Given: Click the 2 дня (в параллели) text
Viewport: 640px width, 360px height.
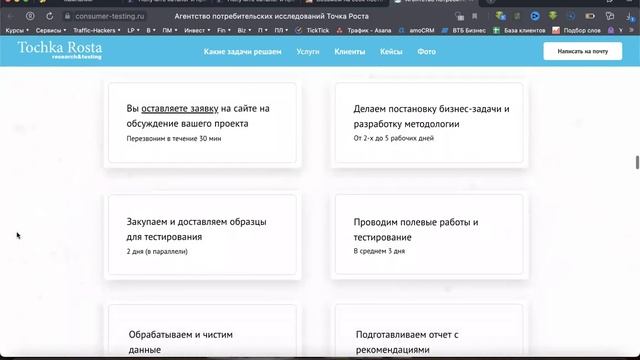Looking at the screenshot, I should point(157,251).
